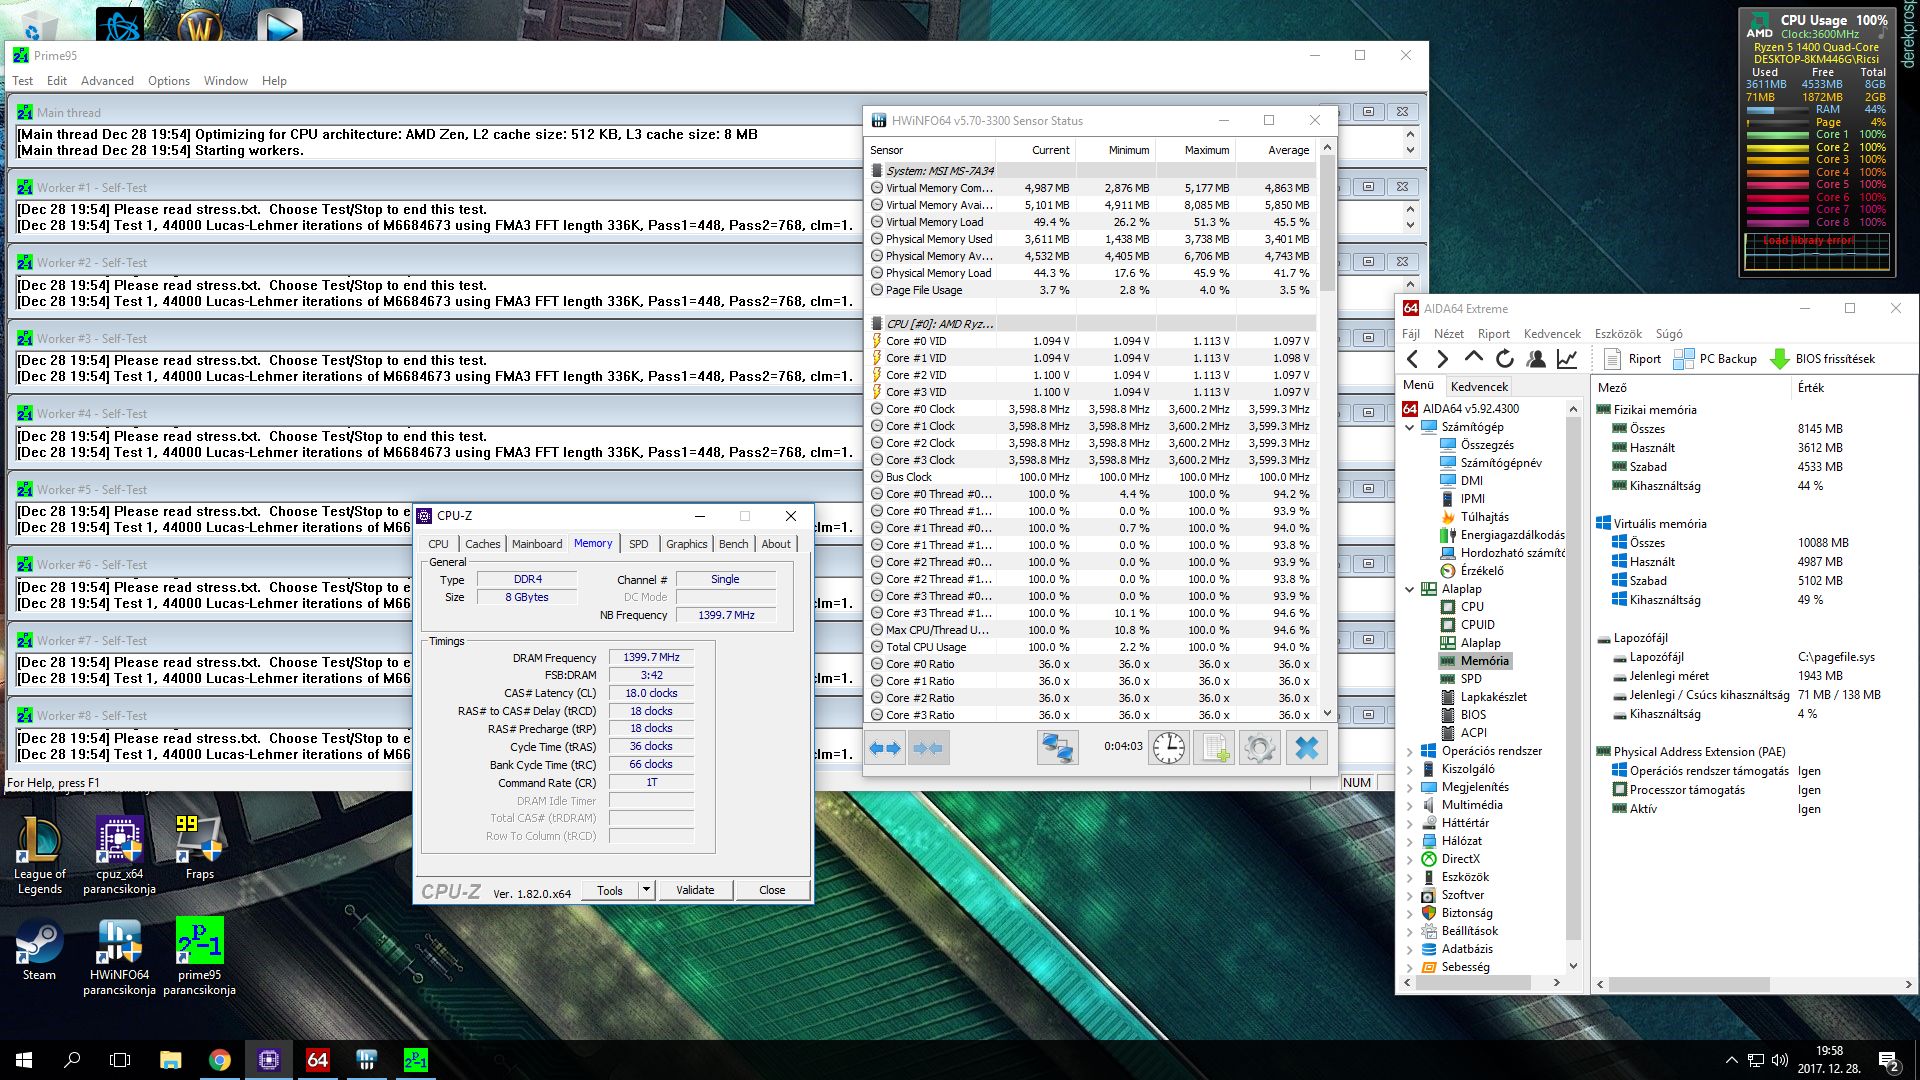Click the AIDA64 forward navigation arrow
The width and height of the screenshot is (1920, 1080).
(x=1442, y=359)
